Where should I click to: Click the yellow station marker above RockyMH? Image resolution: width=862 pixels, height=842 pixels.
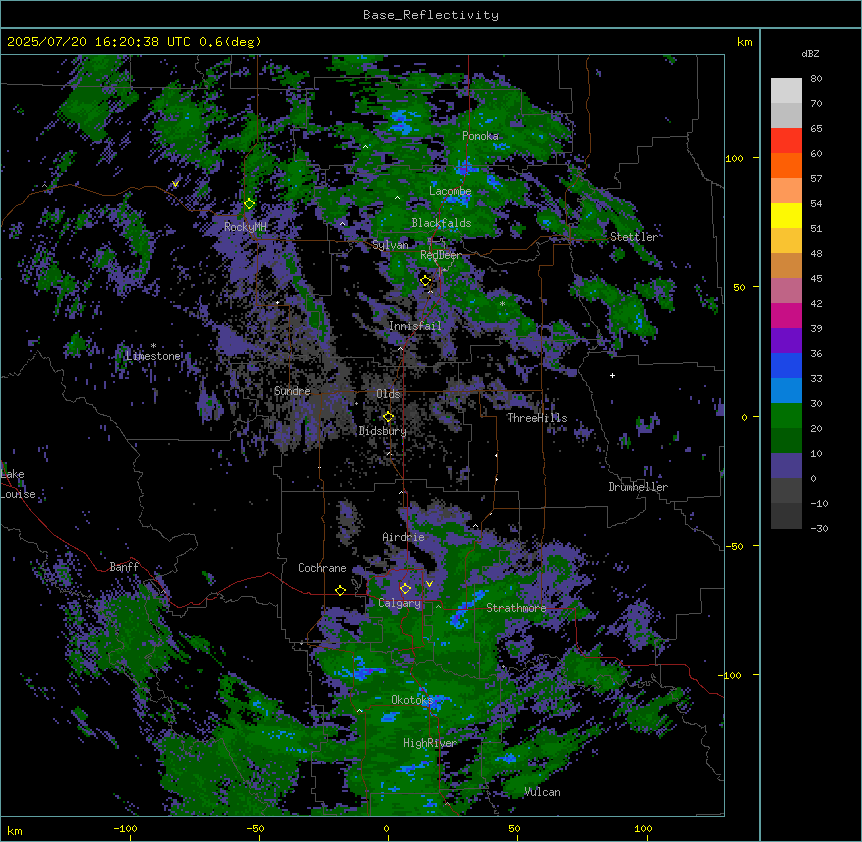(249, 204)
